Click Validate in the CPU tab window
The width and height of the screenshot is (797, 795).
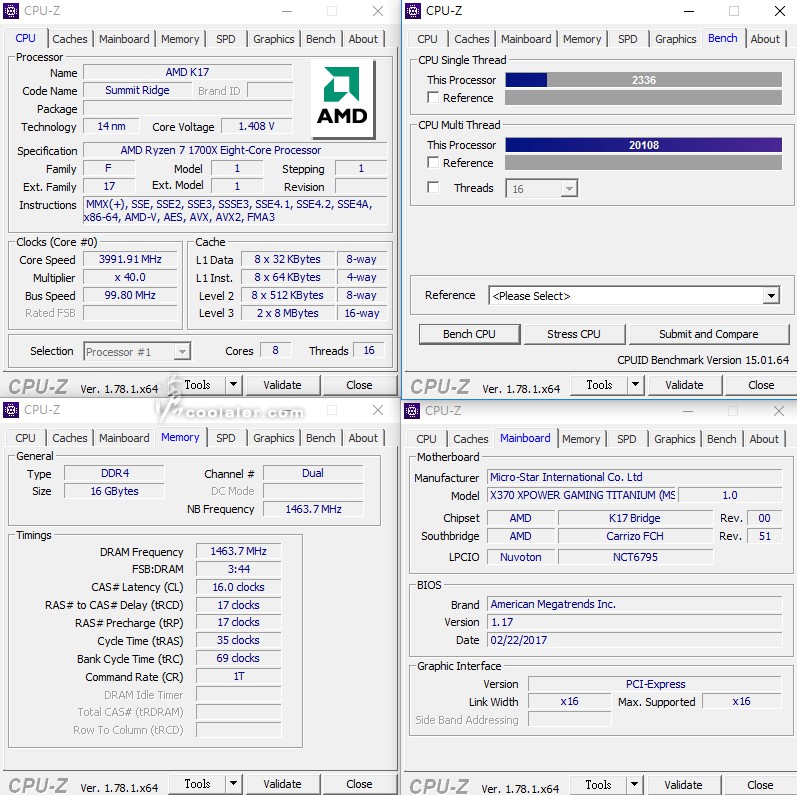[x=283, y=385]
